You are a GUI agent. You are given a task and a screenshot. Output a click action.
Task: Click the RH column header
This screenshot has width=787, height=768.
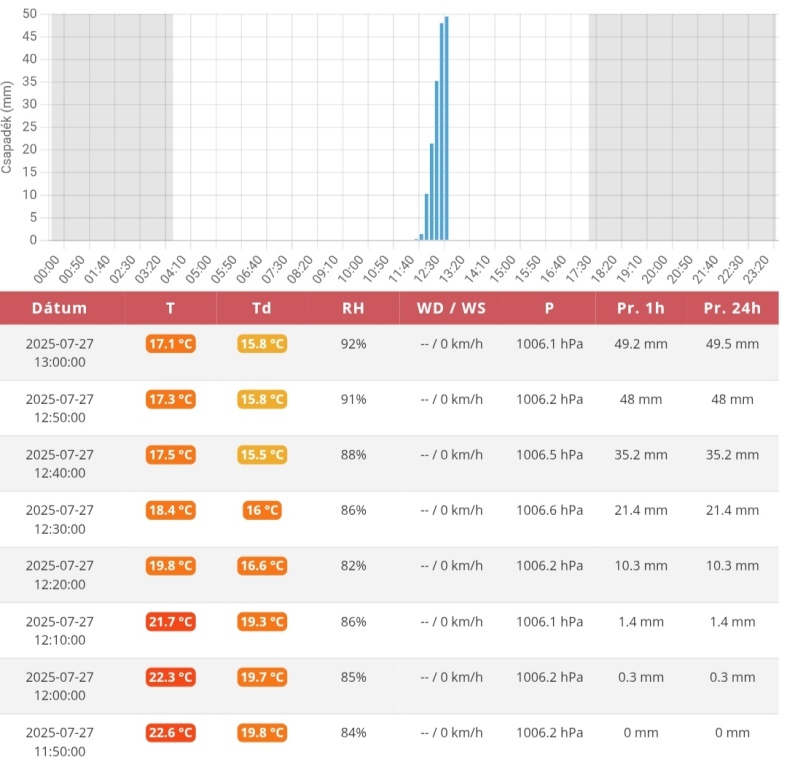(353, 308)
